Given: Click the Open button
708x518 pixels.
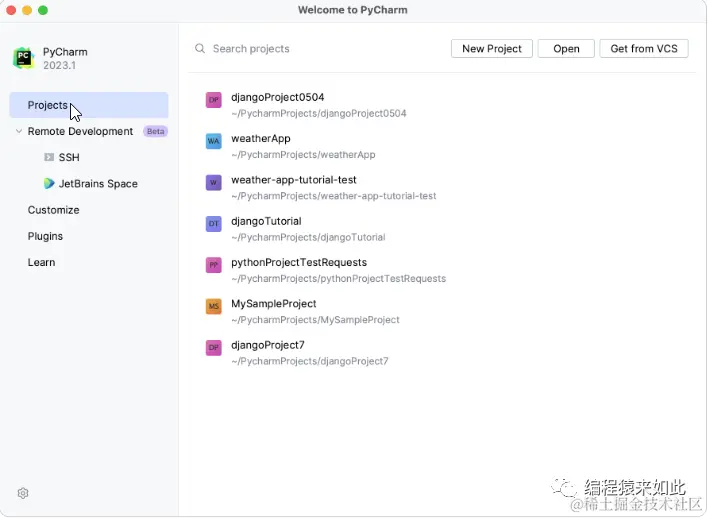Looking at the screenshot, I should pos(566,49).
